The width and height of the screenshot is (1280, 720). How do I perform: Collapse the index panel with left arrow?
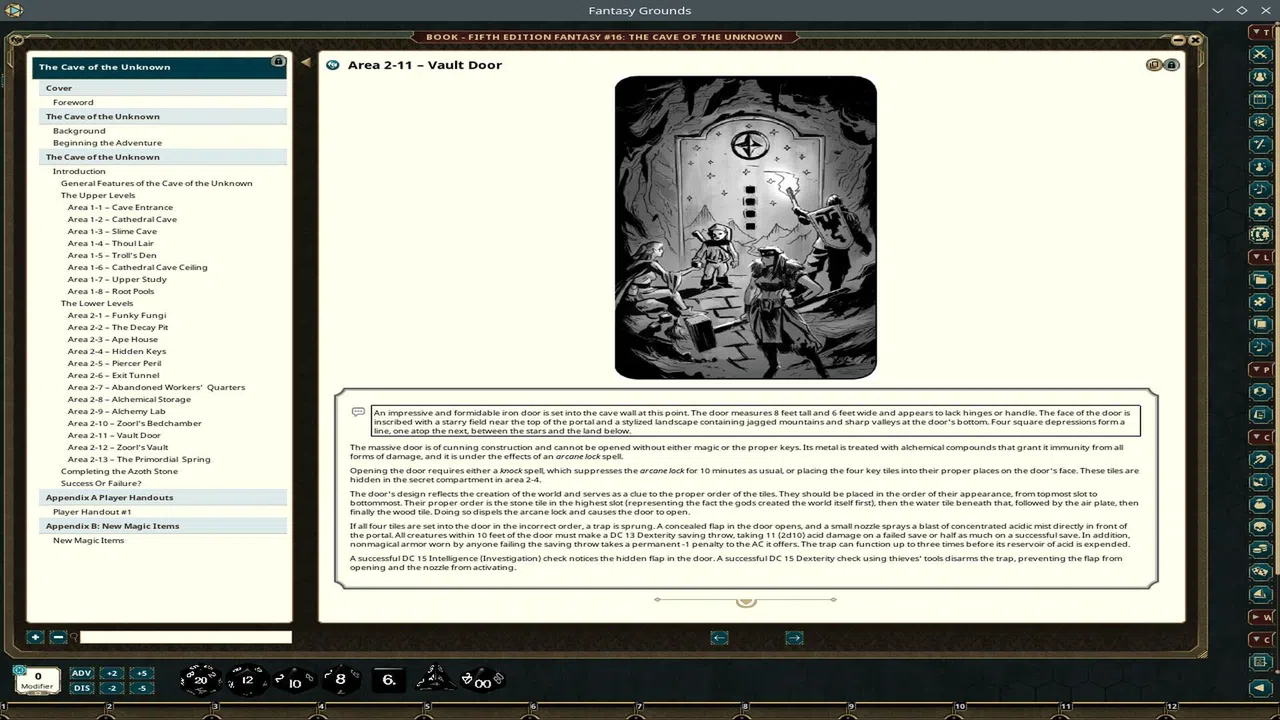[x=306, y=63]
